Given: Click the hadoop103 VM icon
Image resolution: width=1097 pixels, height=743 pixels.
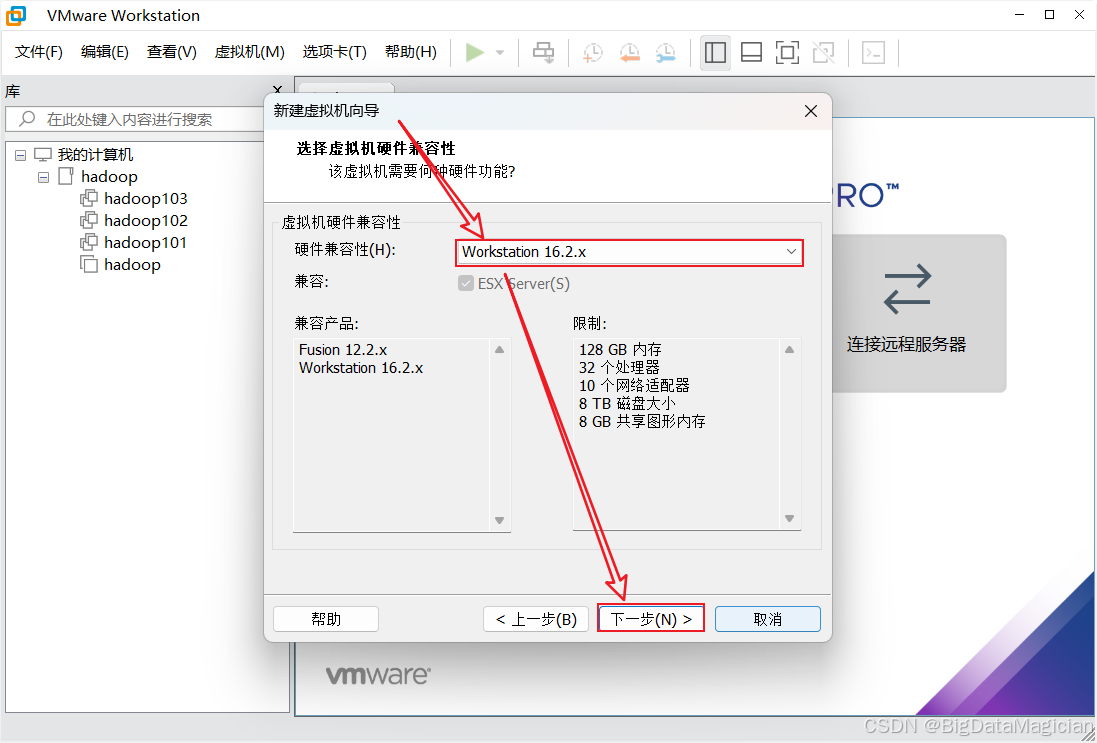Looking at the screenshot, I should [x=89, y=199].
